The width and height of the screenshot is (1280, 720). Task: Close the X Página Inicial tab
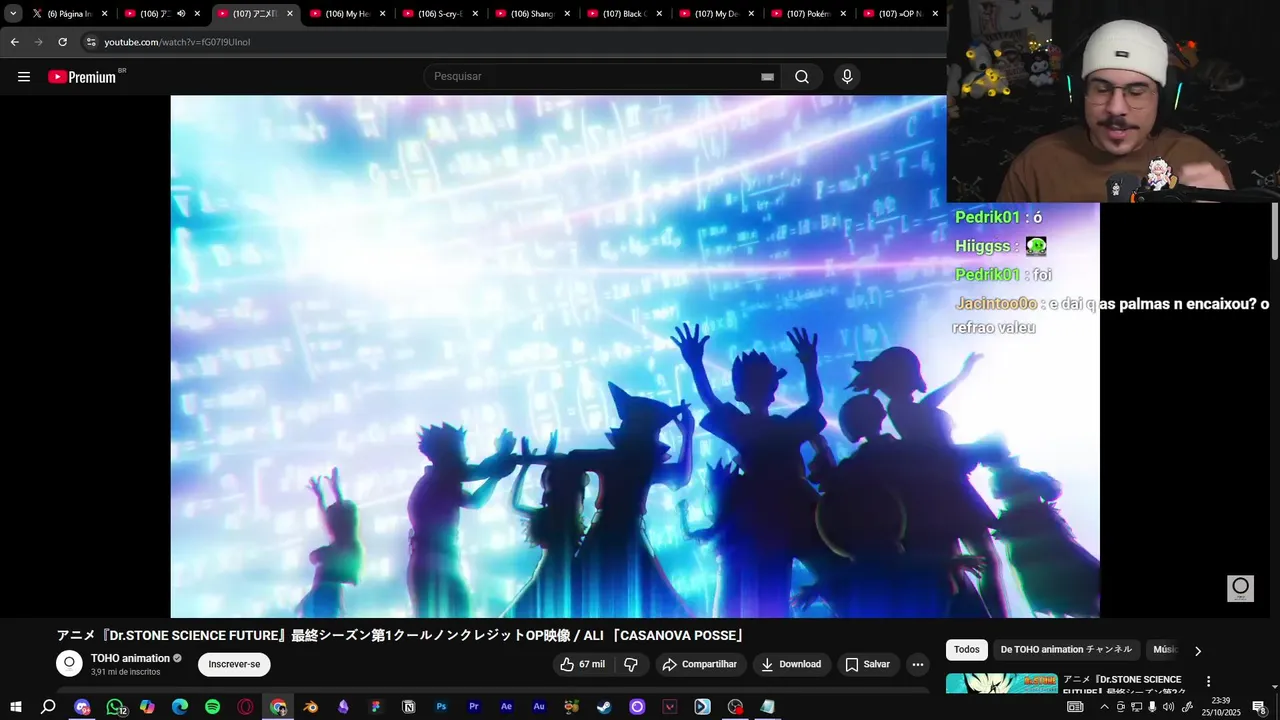point(104,14)
